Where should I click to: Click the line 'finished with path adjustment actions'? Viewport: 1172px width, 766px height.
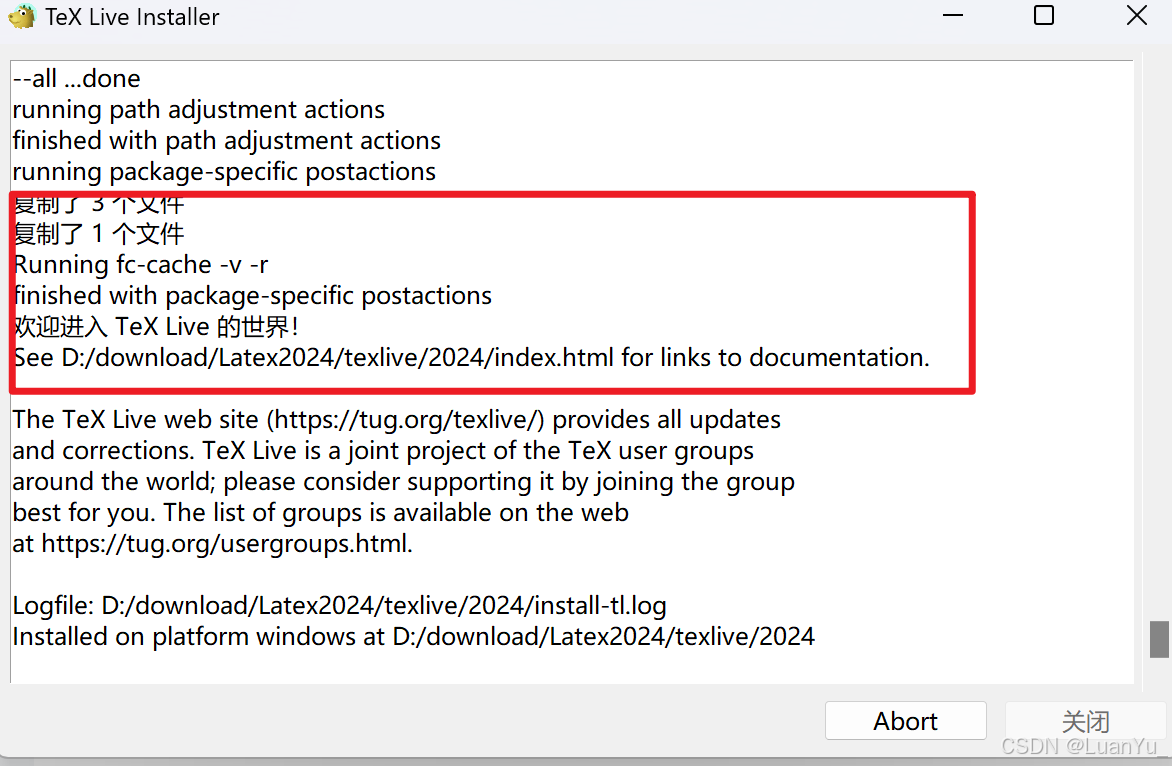coord(226,140)
